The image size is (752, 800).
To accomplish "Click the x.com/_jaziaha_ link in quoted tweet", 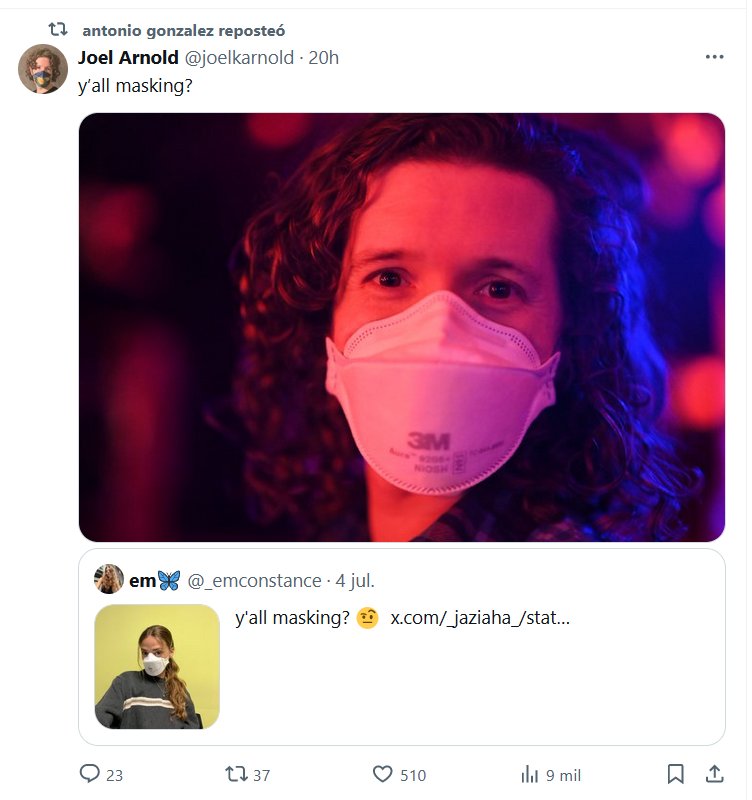I will click(x=480, y=618).
